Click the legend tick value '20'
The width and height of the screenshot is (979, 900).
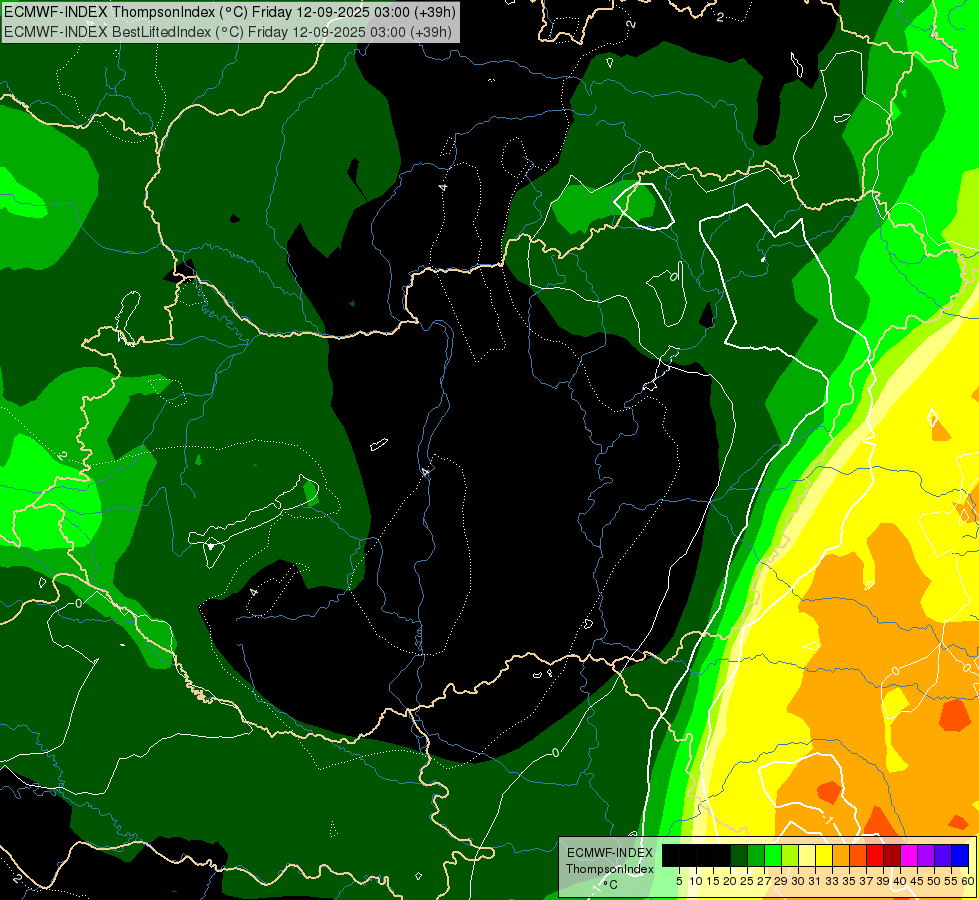[730, 881]
